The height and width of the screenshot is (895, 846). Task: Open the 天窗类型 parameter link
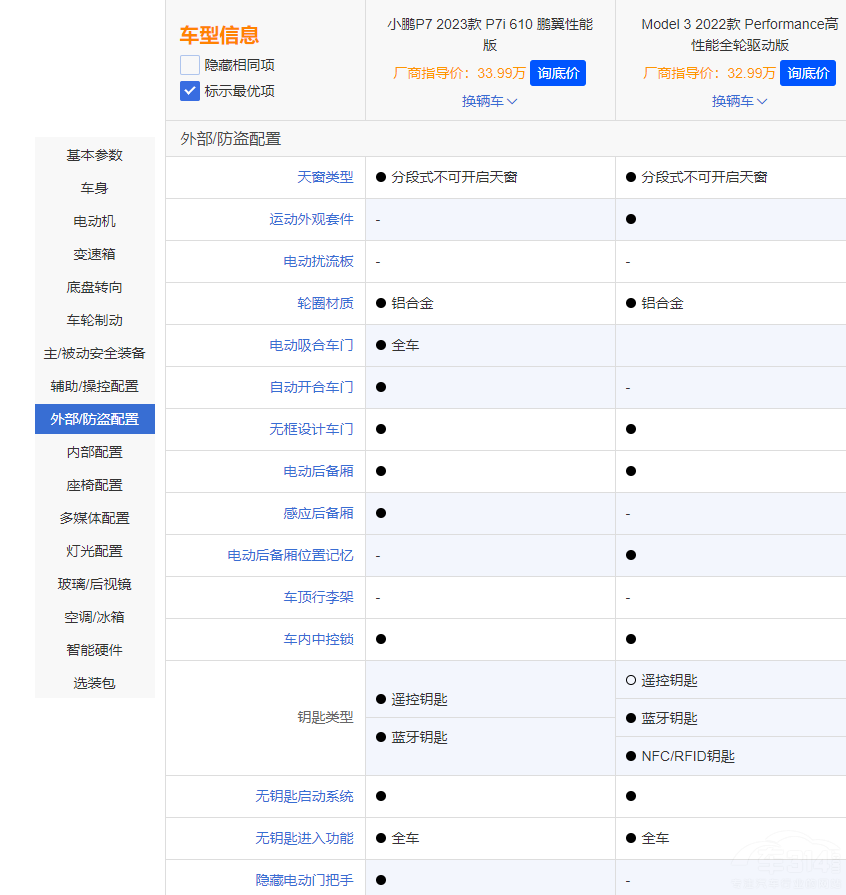pyautogui.click(x=325, y=177)
